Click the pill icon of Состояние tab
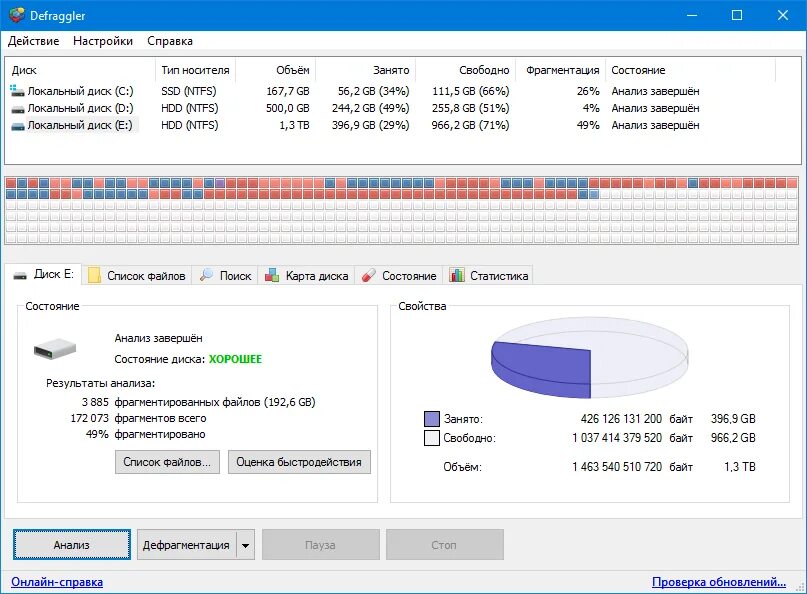807x594 pixels. (369, 275)
